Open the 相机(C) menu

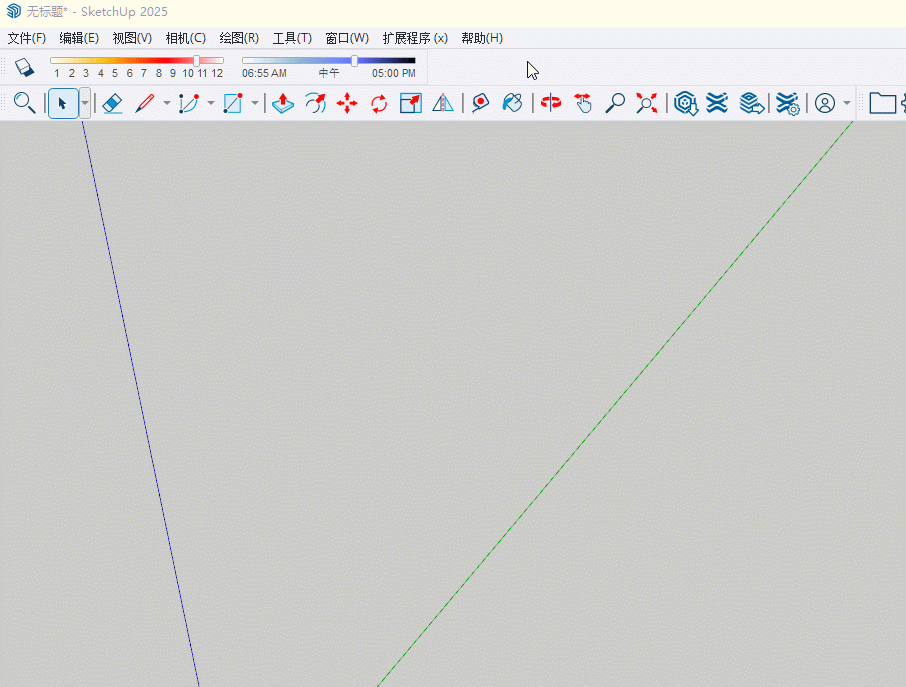(x=185, y=38)
